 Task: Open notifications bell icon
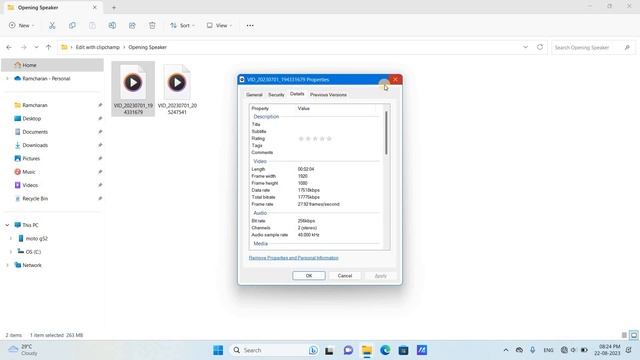pos(629,350)
